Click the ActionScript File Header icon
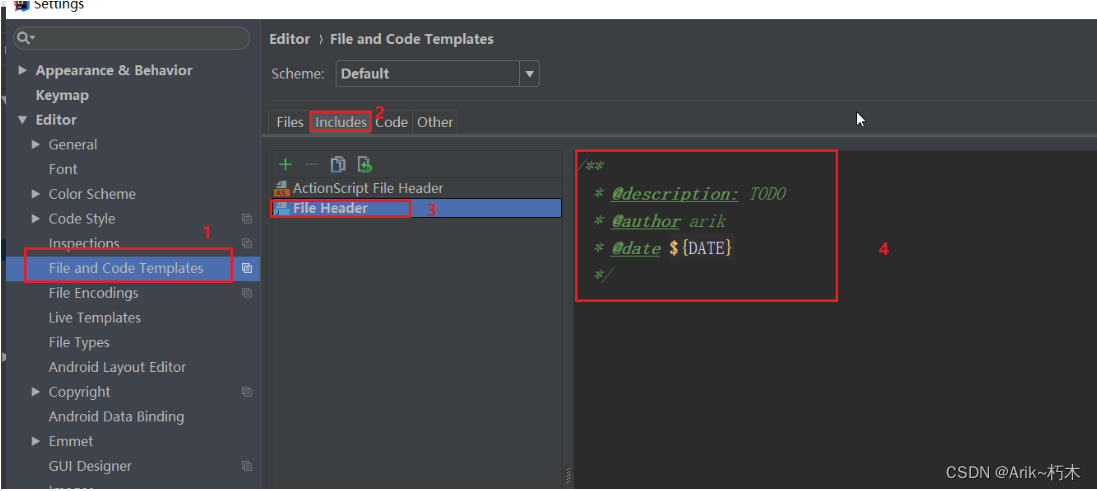The height and width of the screenshot is (491, 1097). 282,188
